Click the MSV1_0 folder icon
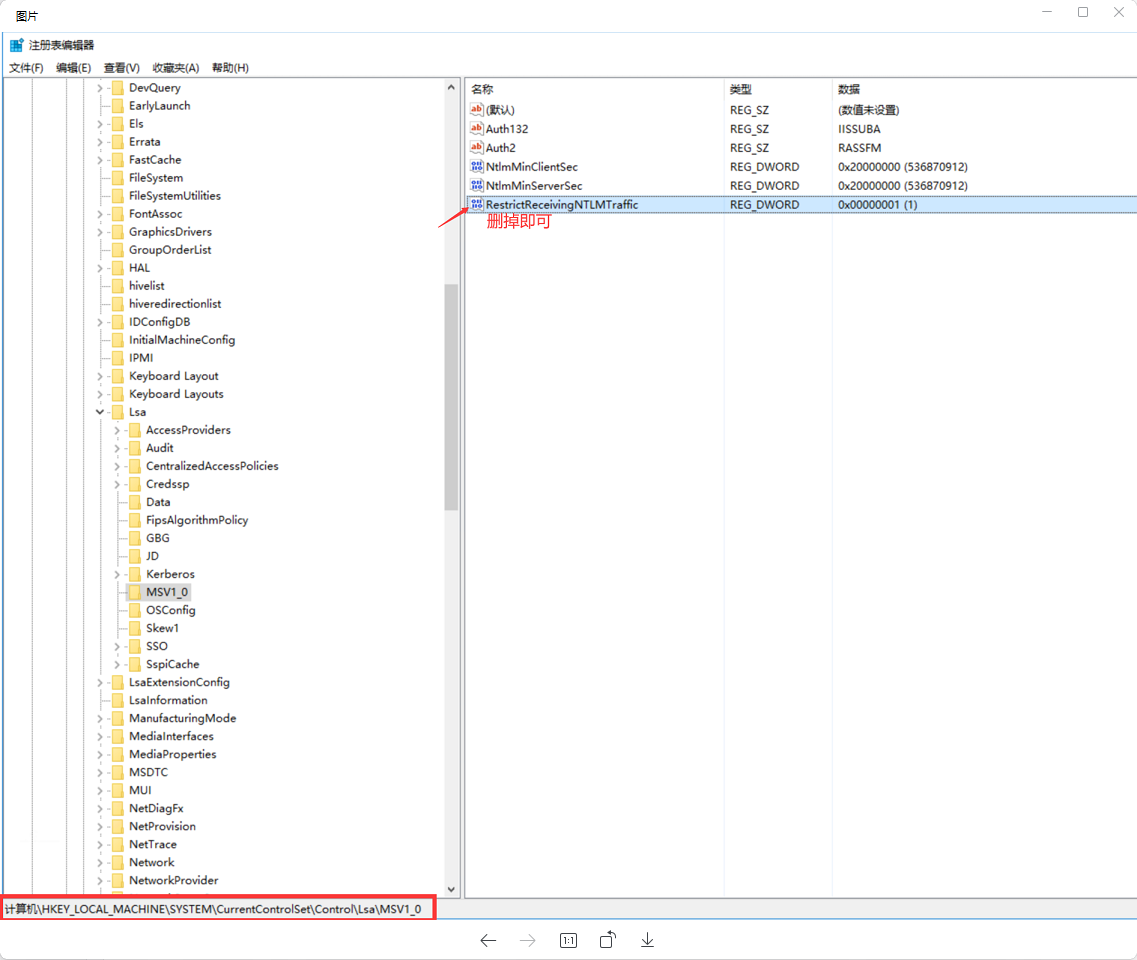 pos(135,592)
